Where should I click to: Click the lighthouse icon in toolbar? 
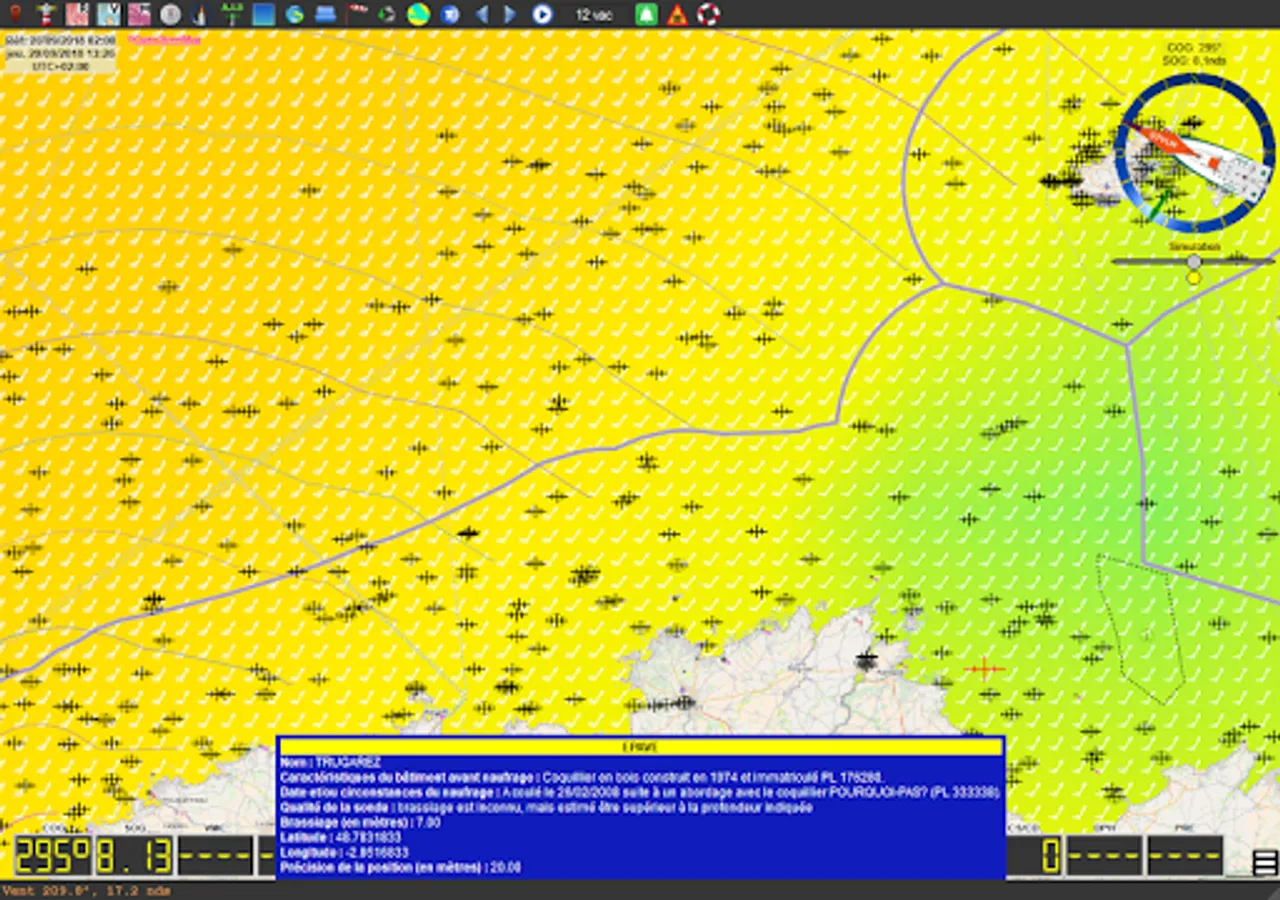pos(45,14)
